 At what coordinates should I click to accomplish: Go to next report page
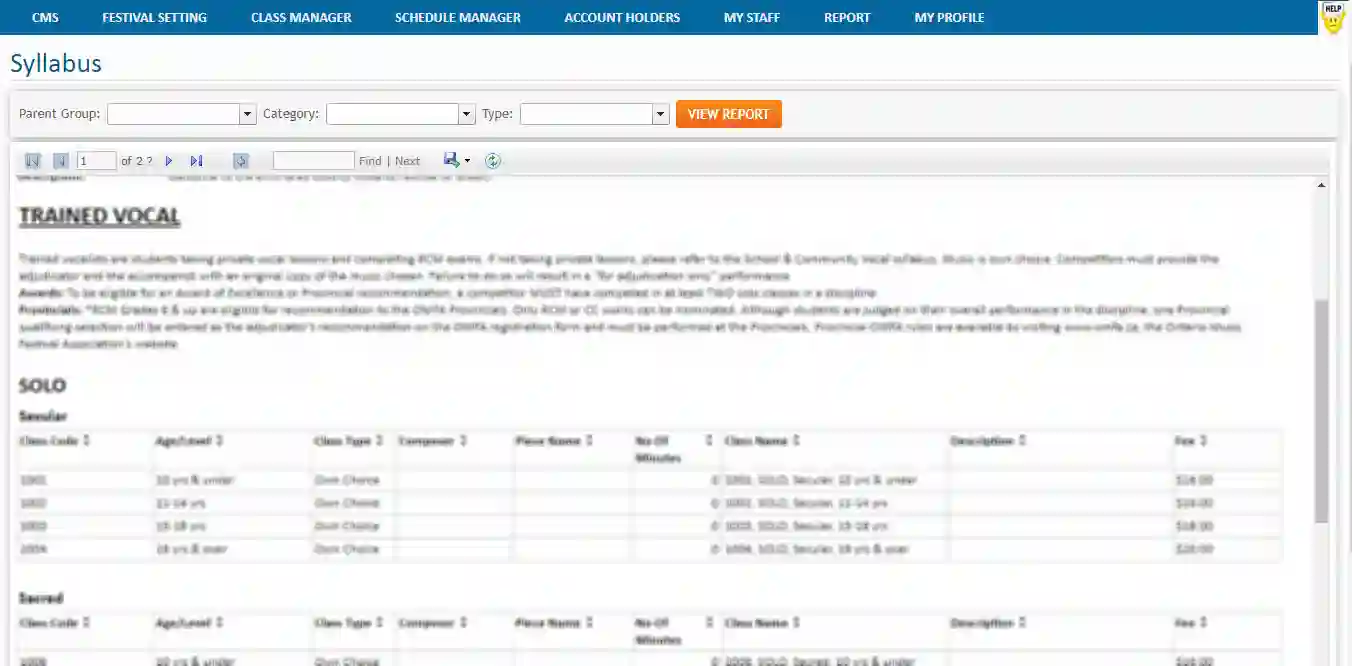(x=169, y=161)
